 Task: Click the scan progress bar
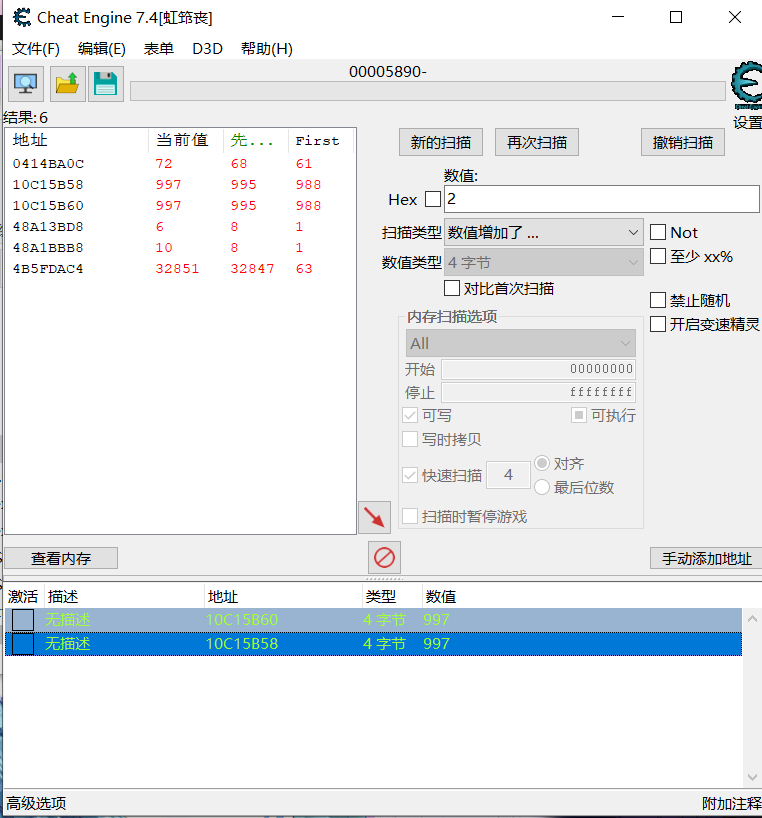tap(428, 91)
